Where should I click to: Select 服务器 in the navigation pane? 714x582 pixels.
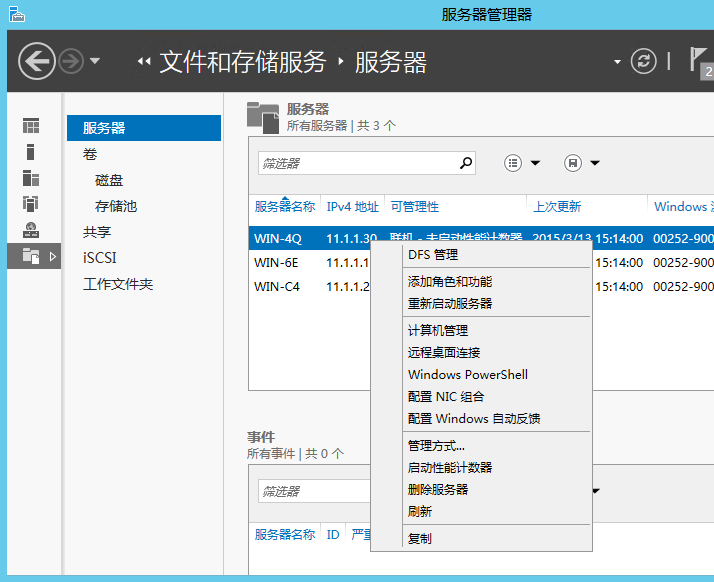144,128
